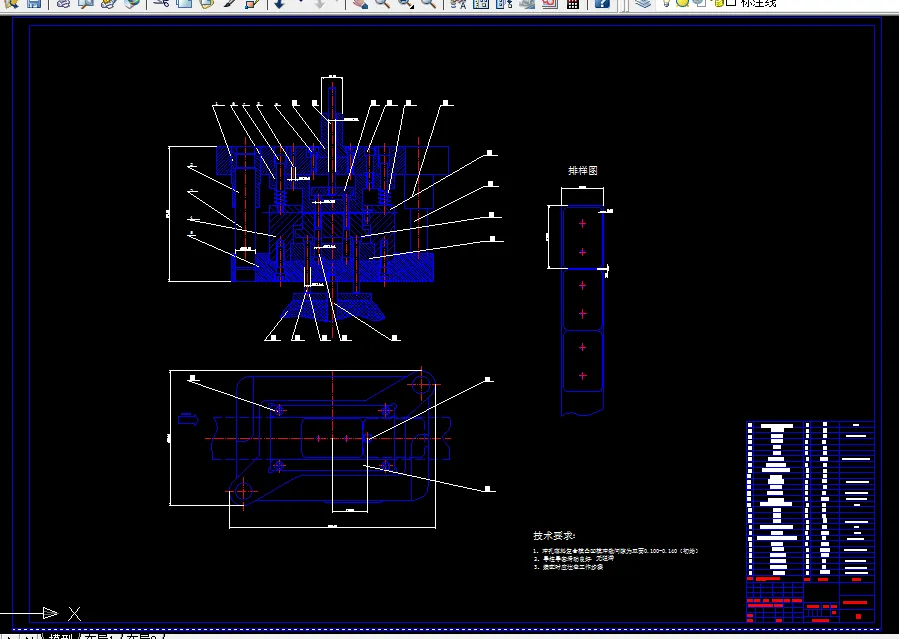Screen dimensions: 899x639
Task: Cut selection with the scissors icon
Action: click(x=161, y=3)
